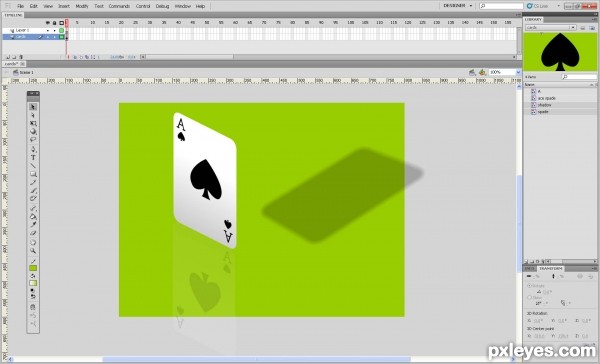Viewport: 600px width, 364px height.
Task: Select the Subselection tool
Action: point(33,115)
